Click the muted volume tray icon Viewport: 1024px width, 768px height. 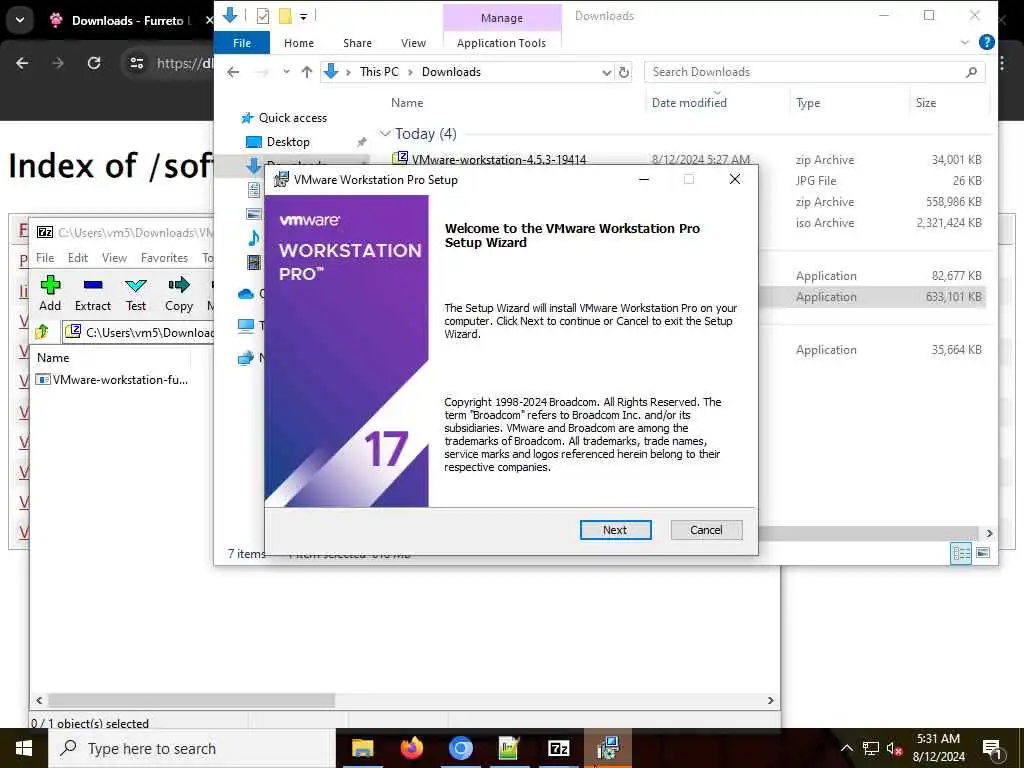point(894,748)
